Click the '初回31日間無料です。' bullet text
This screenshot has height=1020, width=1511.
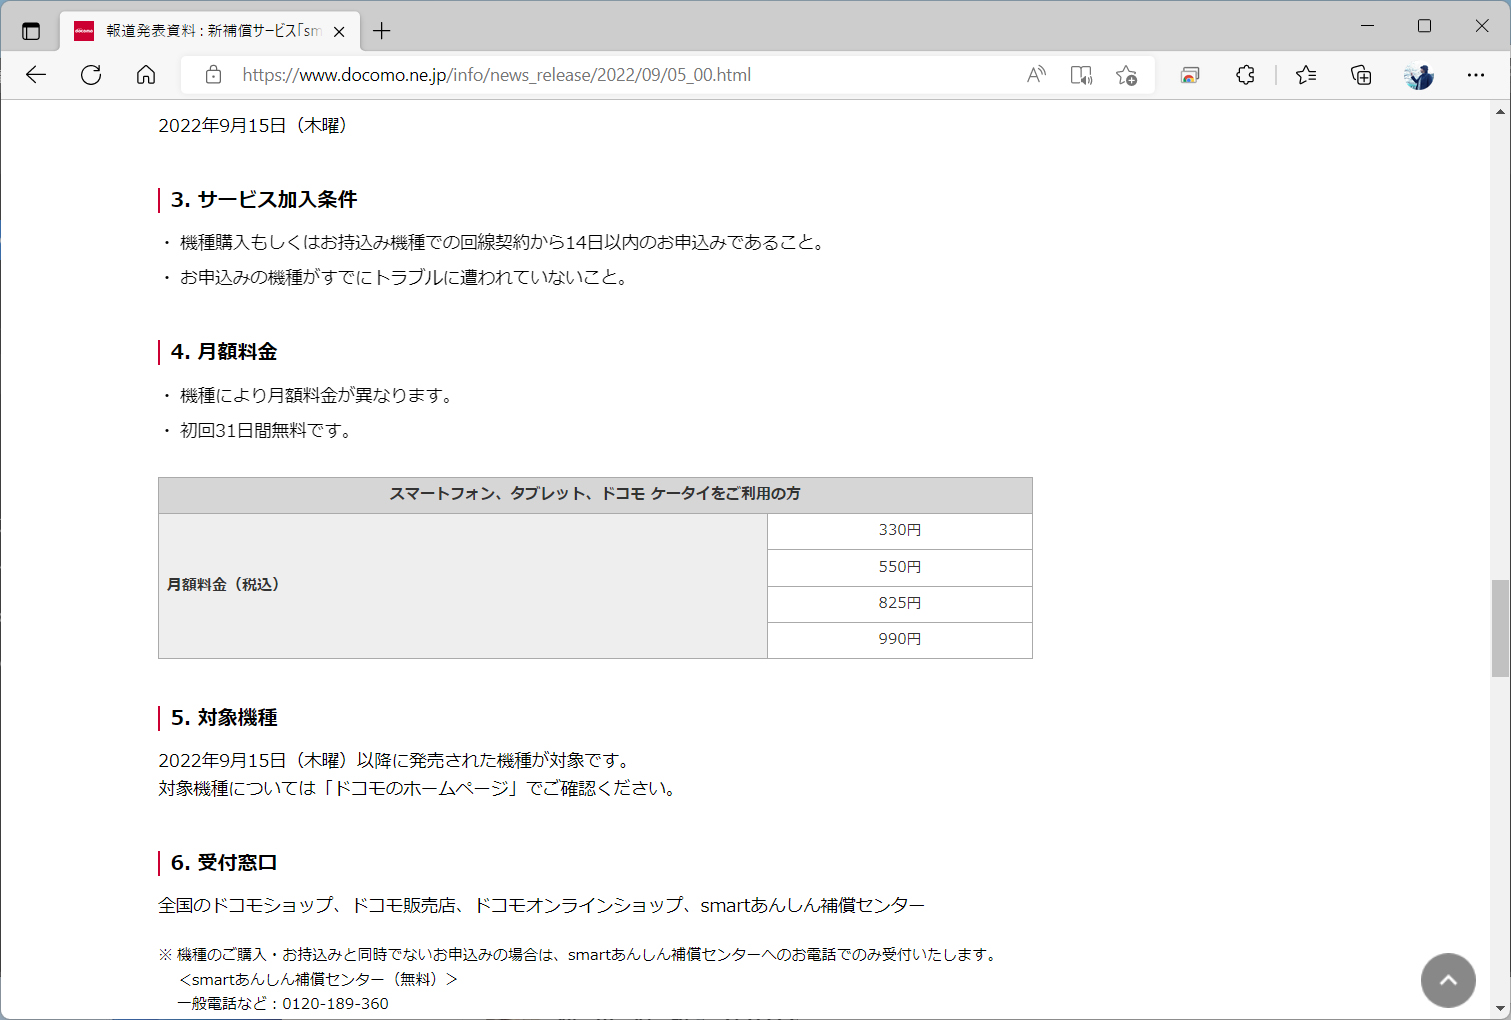coord(267,431)
